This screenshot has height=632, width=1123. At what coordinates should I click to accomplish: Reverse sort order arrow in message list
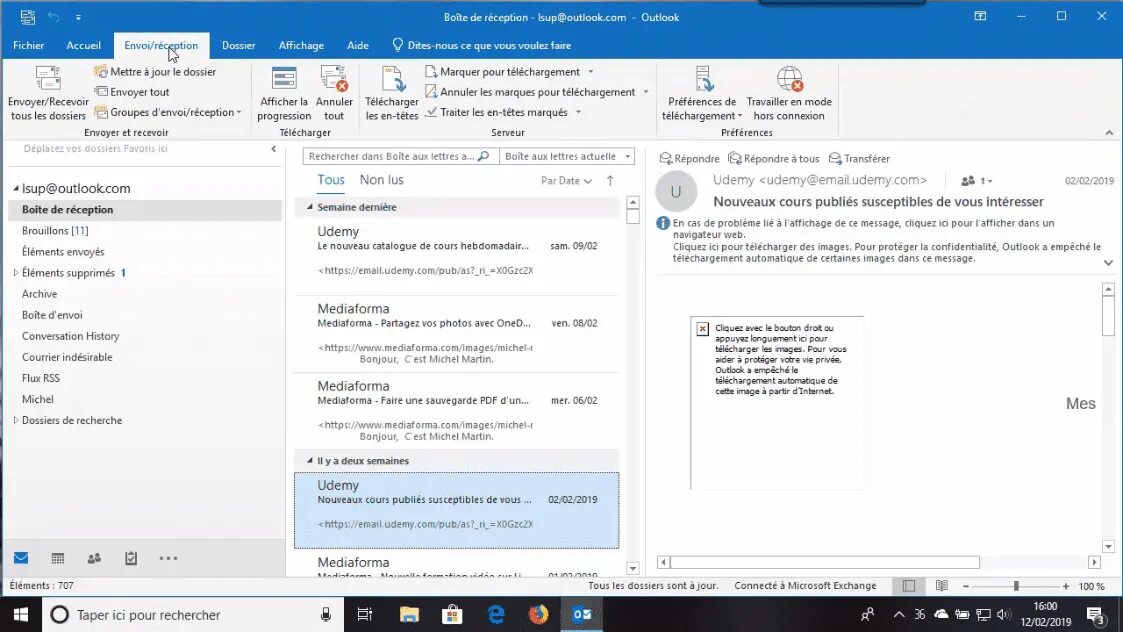click(610, 181)
